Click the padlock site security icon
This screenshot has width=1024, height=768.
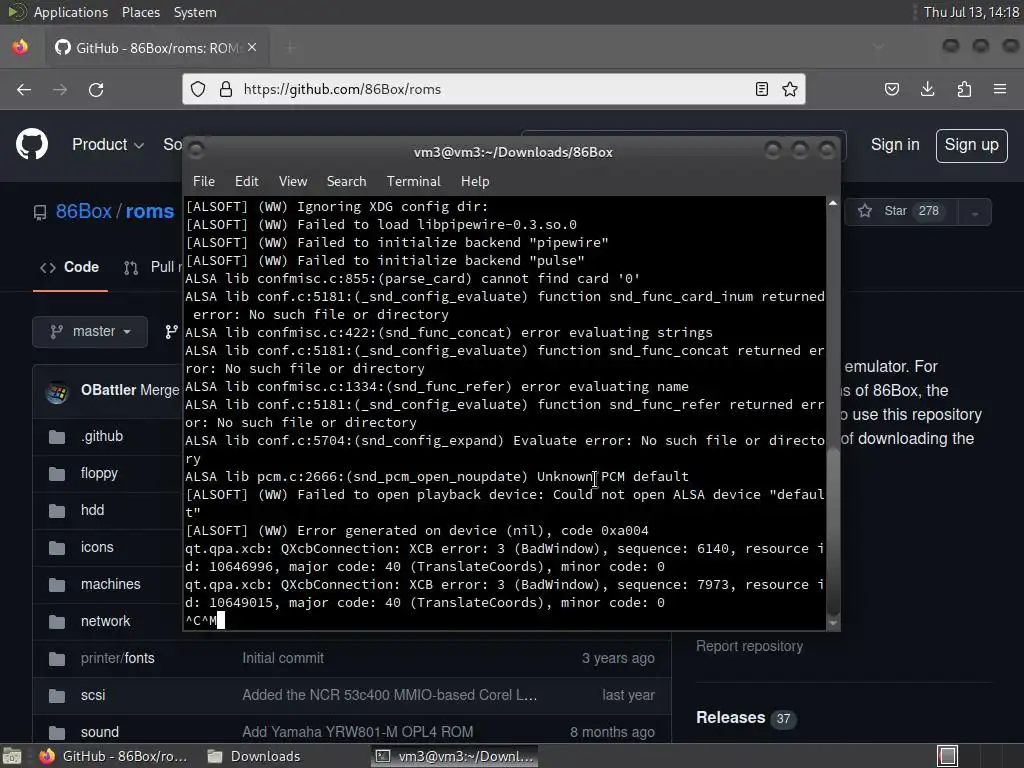coord(225,89)
